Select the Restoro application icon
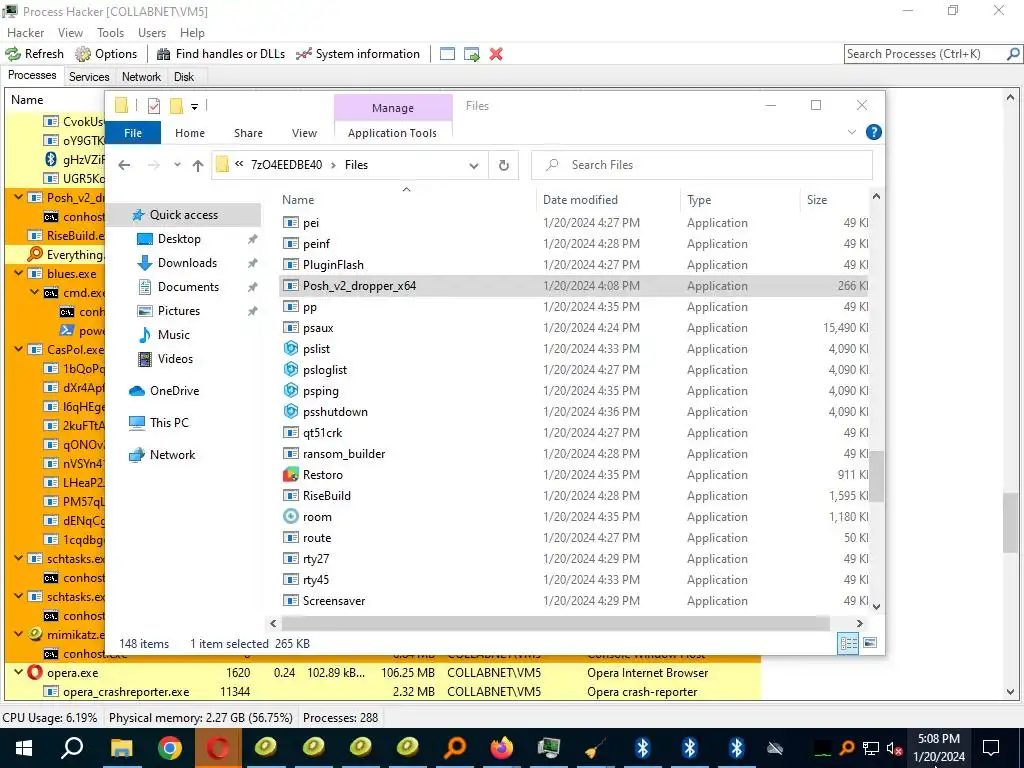The height and width of the screenshot is (768, 1024). pos(291,475)
